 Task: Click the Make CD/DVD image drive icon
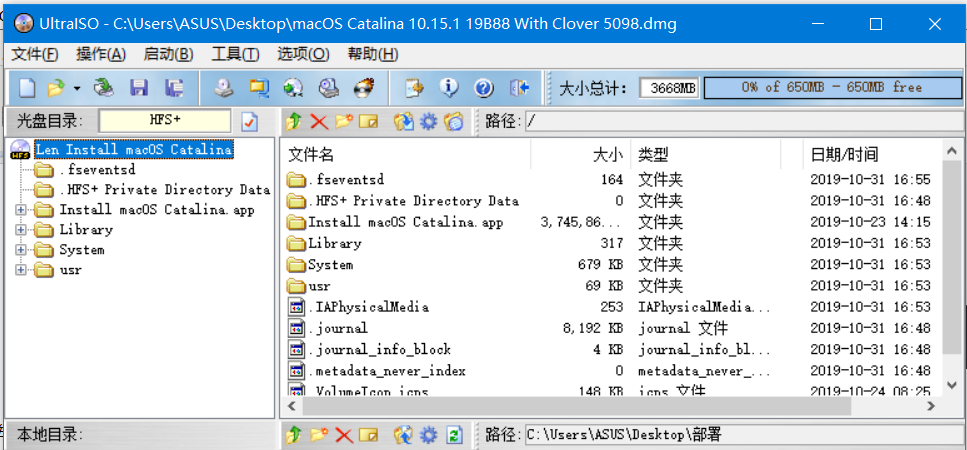click(224, 88)
